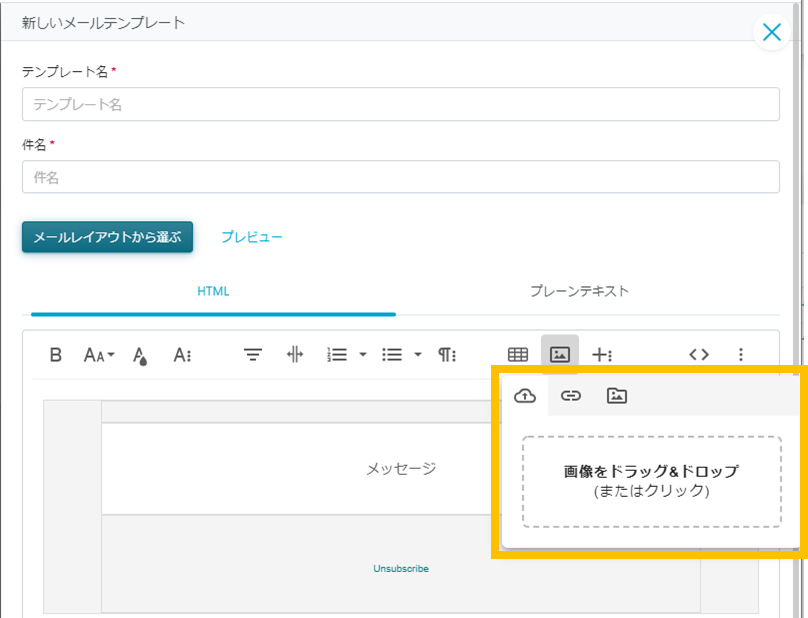Click the line height icon

coord(295,355)
